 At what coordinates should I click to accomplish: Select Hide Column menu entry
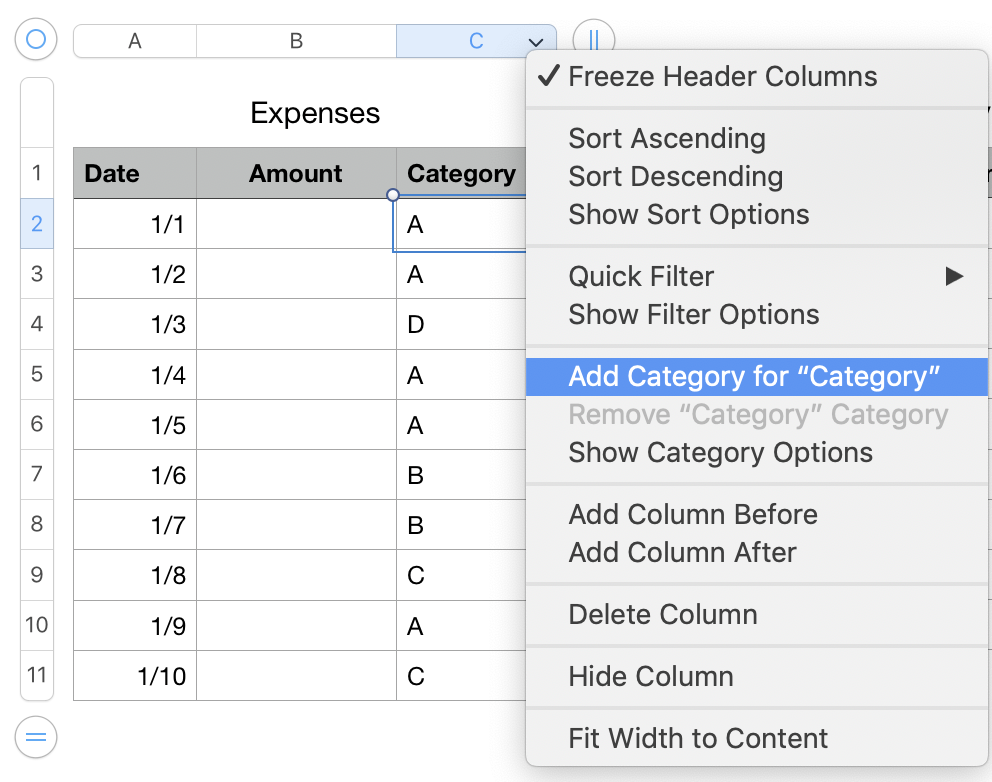(651, 677)
